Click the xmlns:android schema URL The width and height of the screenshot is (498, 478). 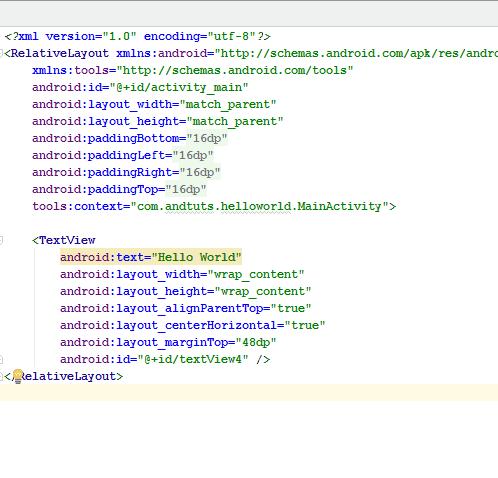356,53
